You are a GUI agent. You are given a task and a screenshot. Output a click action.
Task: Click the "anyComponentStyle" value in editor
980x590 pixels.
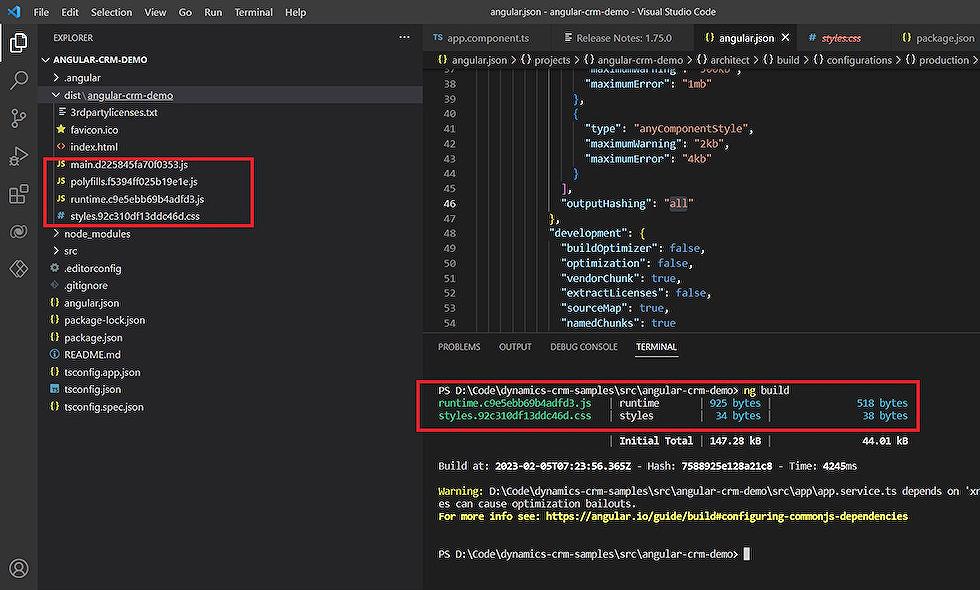[691, 129]
